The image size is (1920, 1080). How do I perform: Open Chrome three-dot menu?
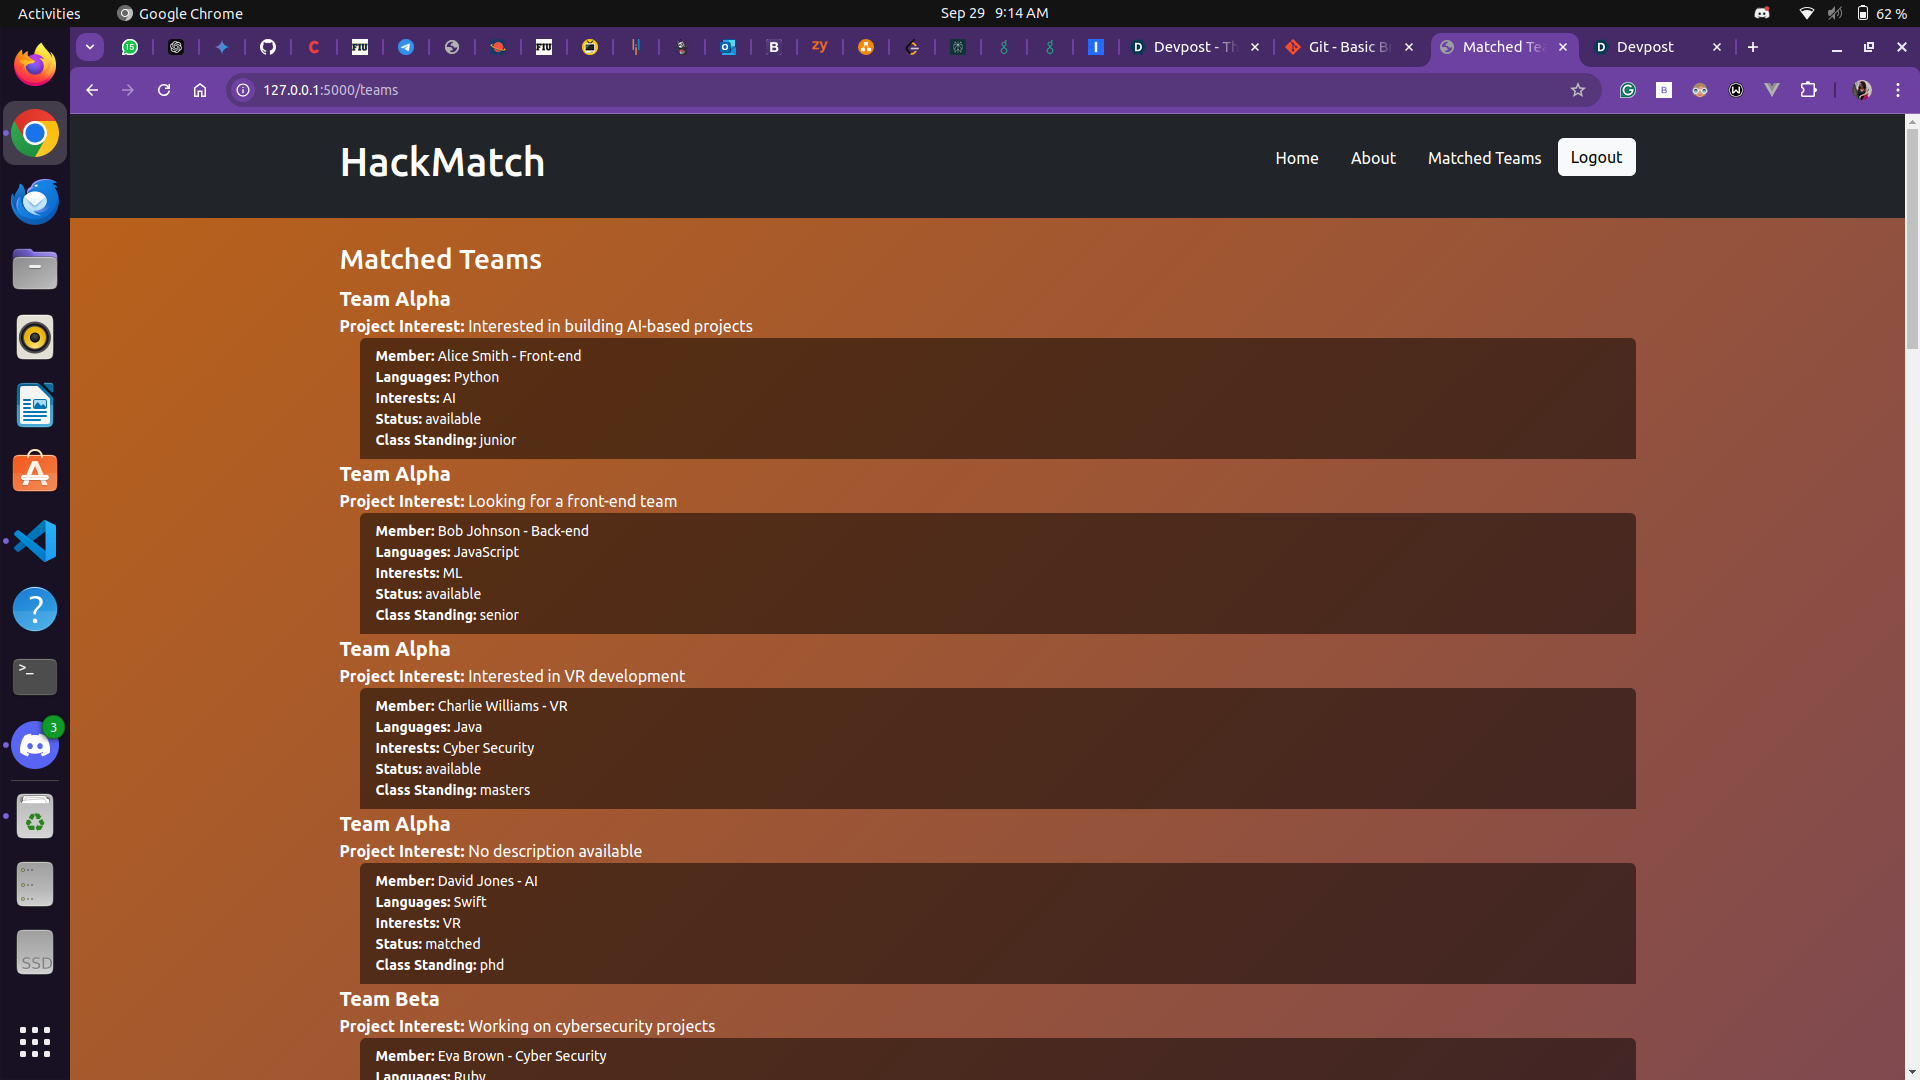point(1898,90)
